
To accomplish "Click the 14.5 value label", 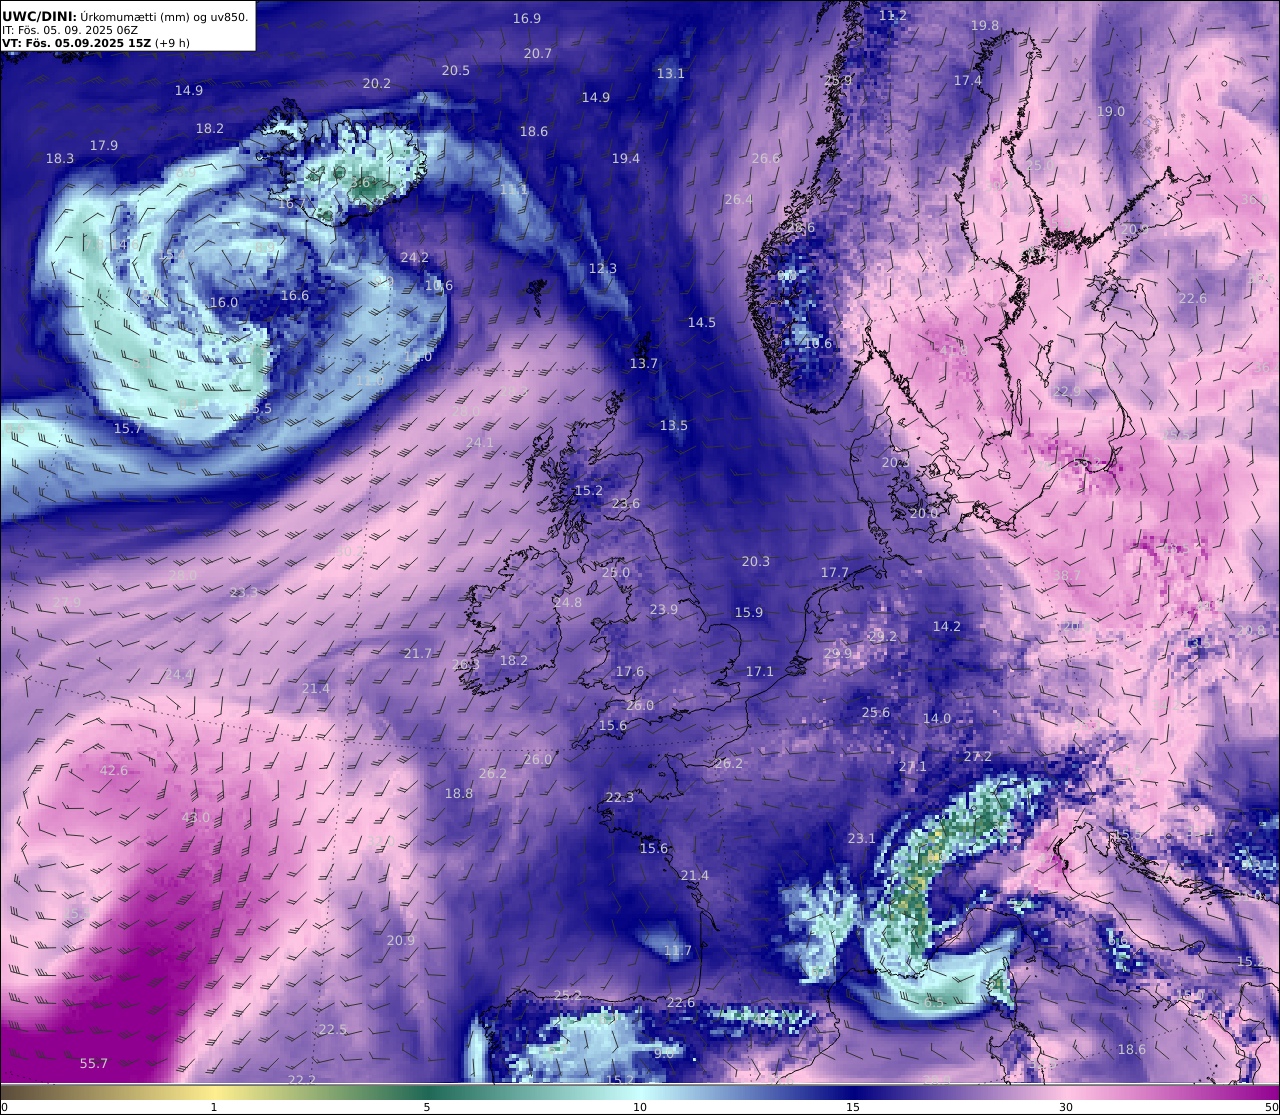I will click(702, 322).
